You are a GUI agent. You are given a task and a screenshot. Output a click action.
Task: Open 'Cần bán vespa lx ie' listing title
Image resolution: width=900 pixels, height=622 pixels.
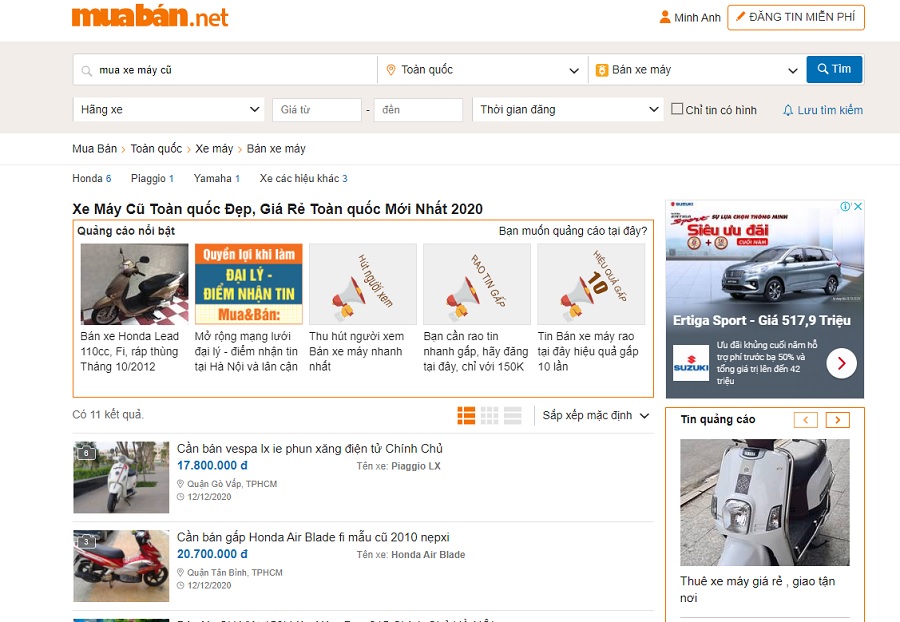coord(309,449)
